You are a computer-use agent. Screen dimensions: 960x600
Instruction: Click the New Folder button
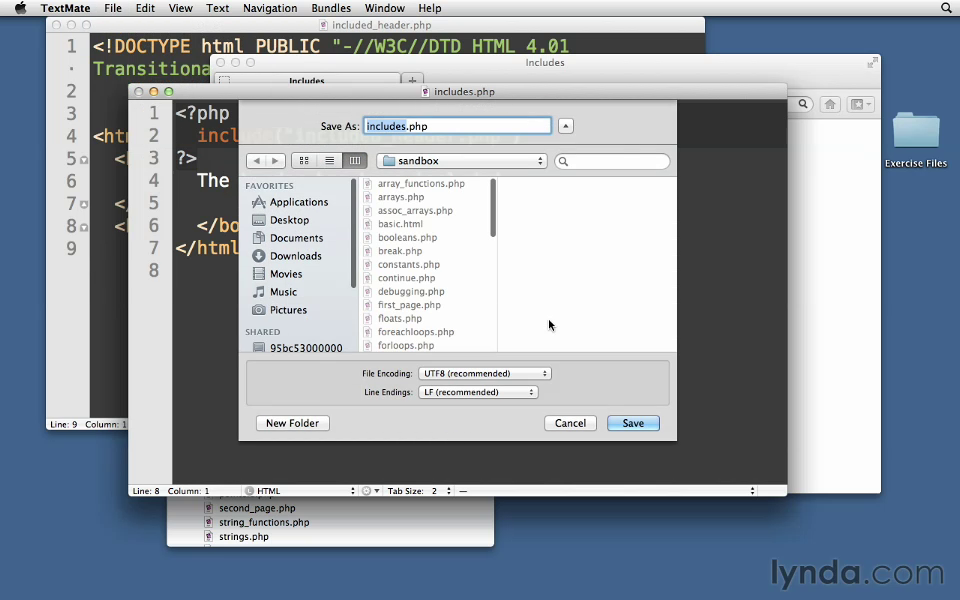tap(293, 423)
